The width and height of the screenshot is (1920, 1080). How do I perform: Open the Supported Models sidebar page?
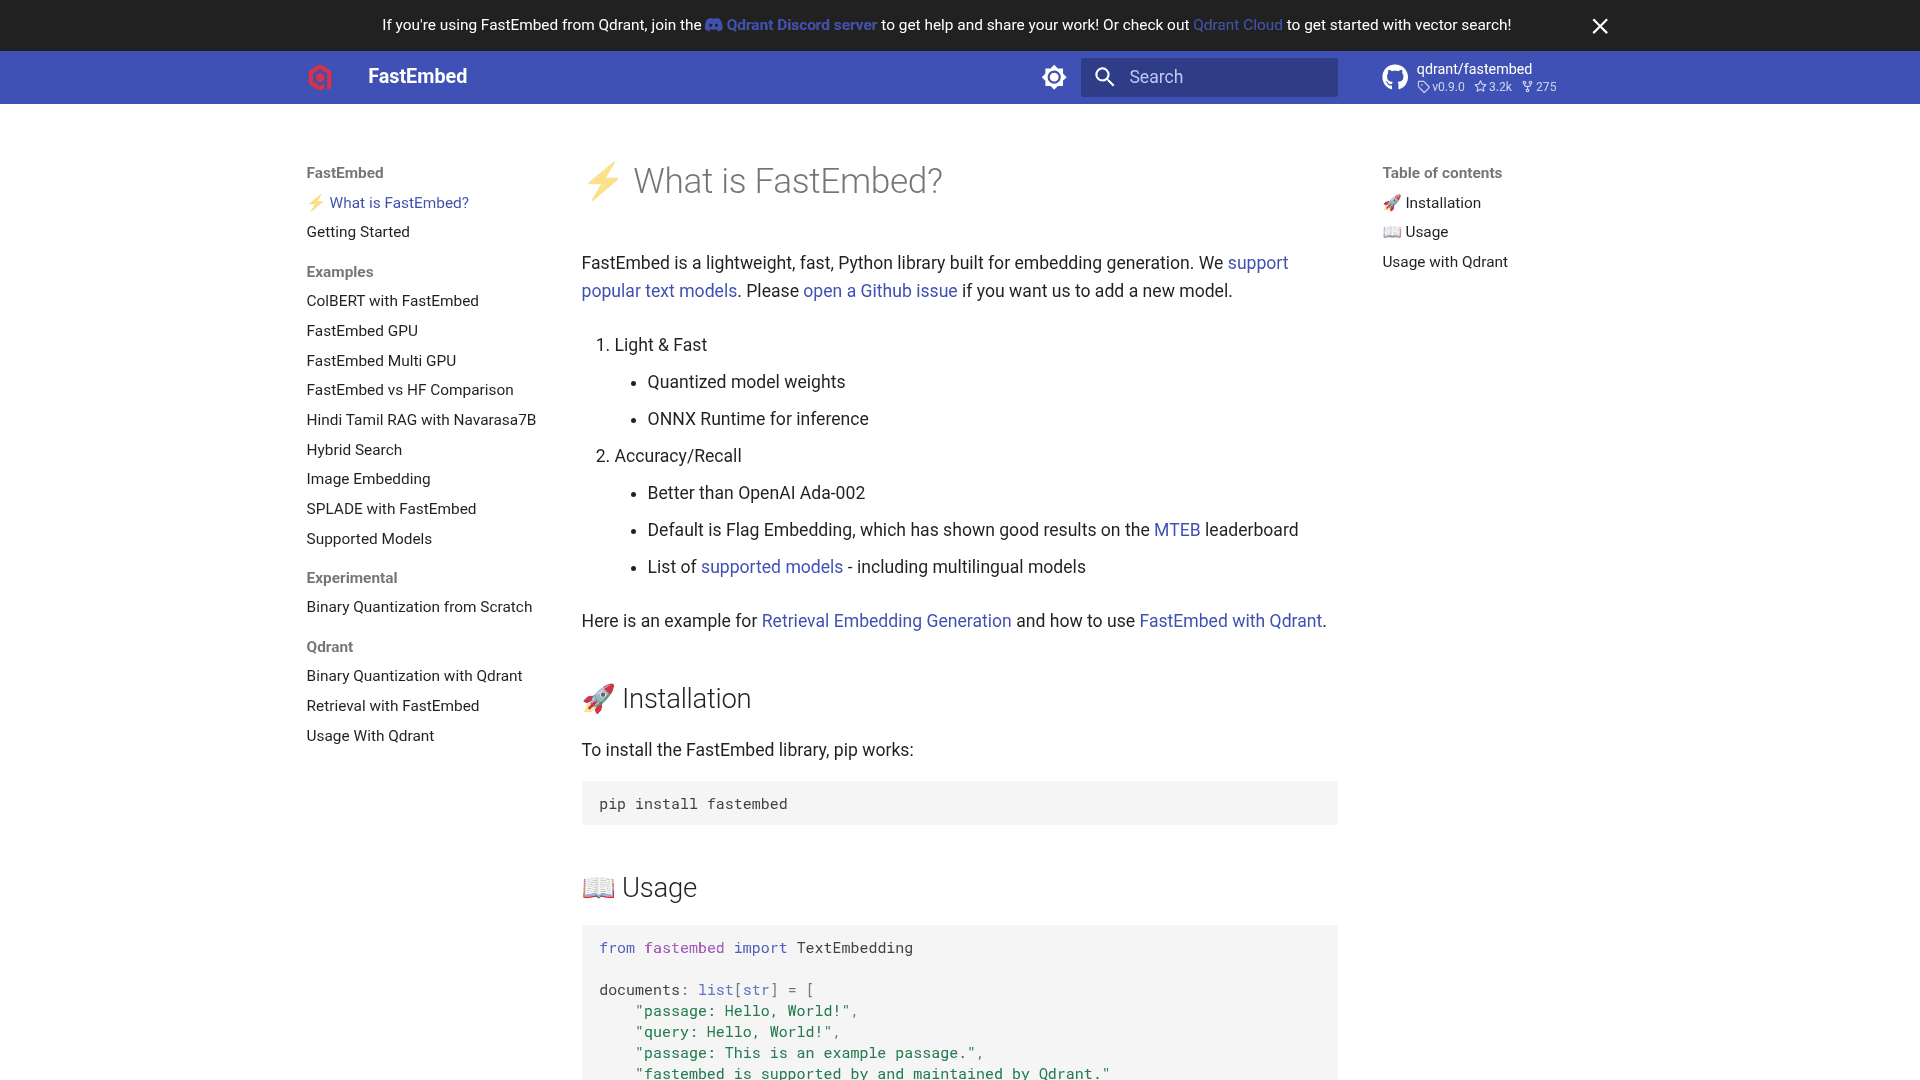[x=369, y=539]
